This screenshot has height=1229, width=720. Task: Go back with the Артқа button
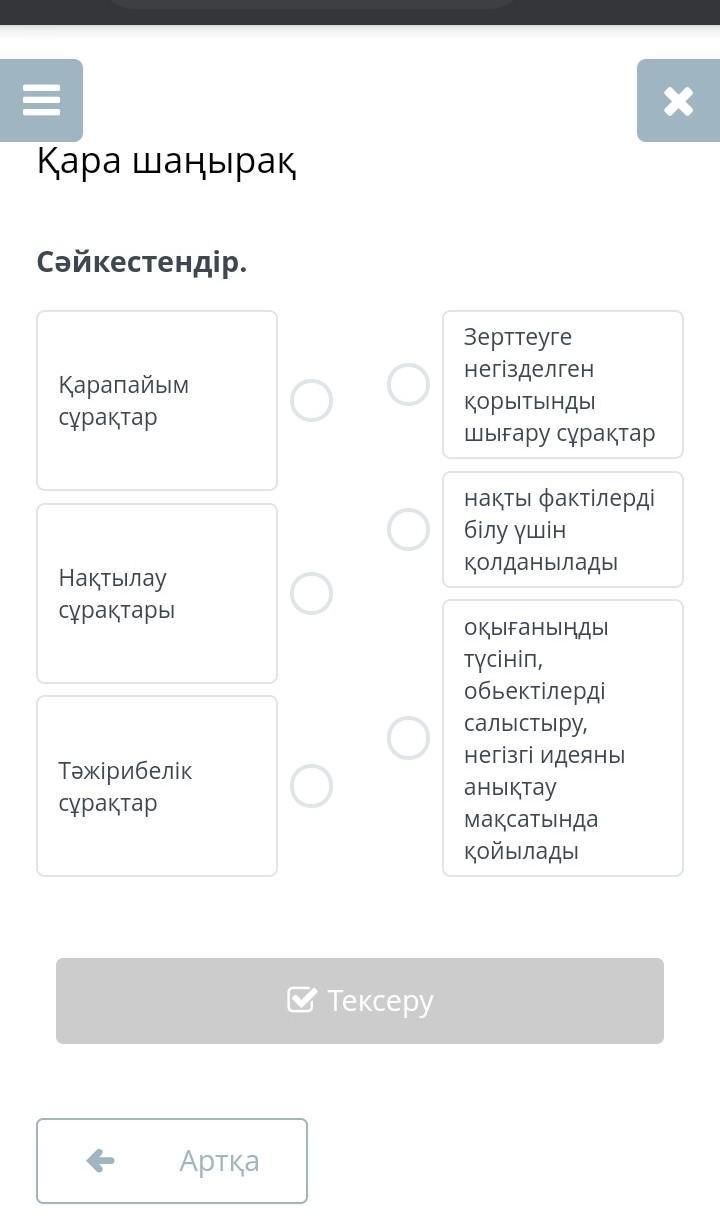click(x=172, y=1160)
